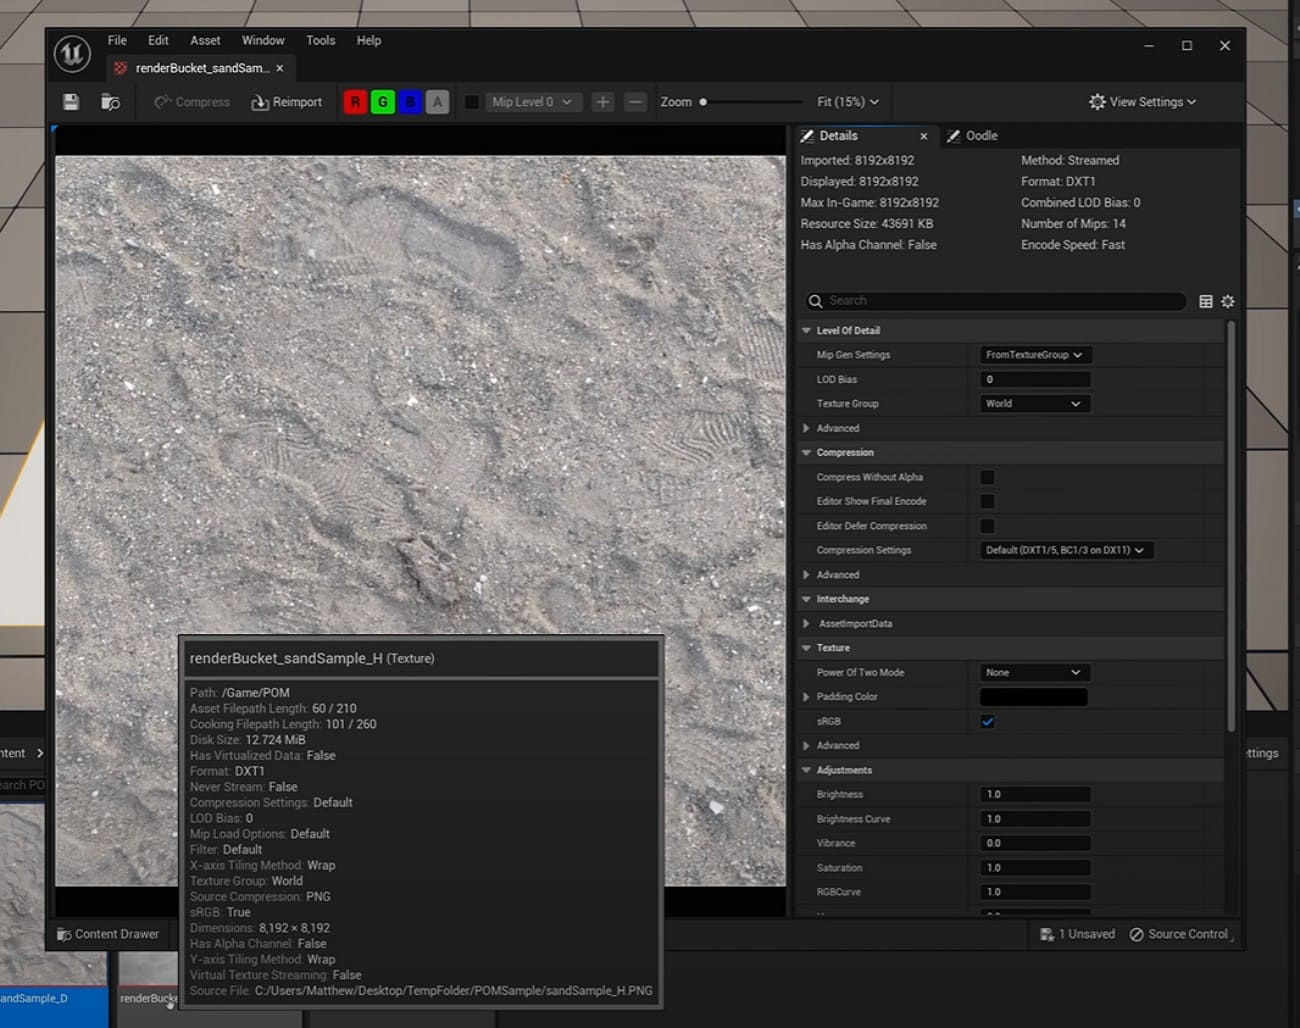Click the 1 Unsaved indicator

[x=1078, y=933]
